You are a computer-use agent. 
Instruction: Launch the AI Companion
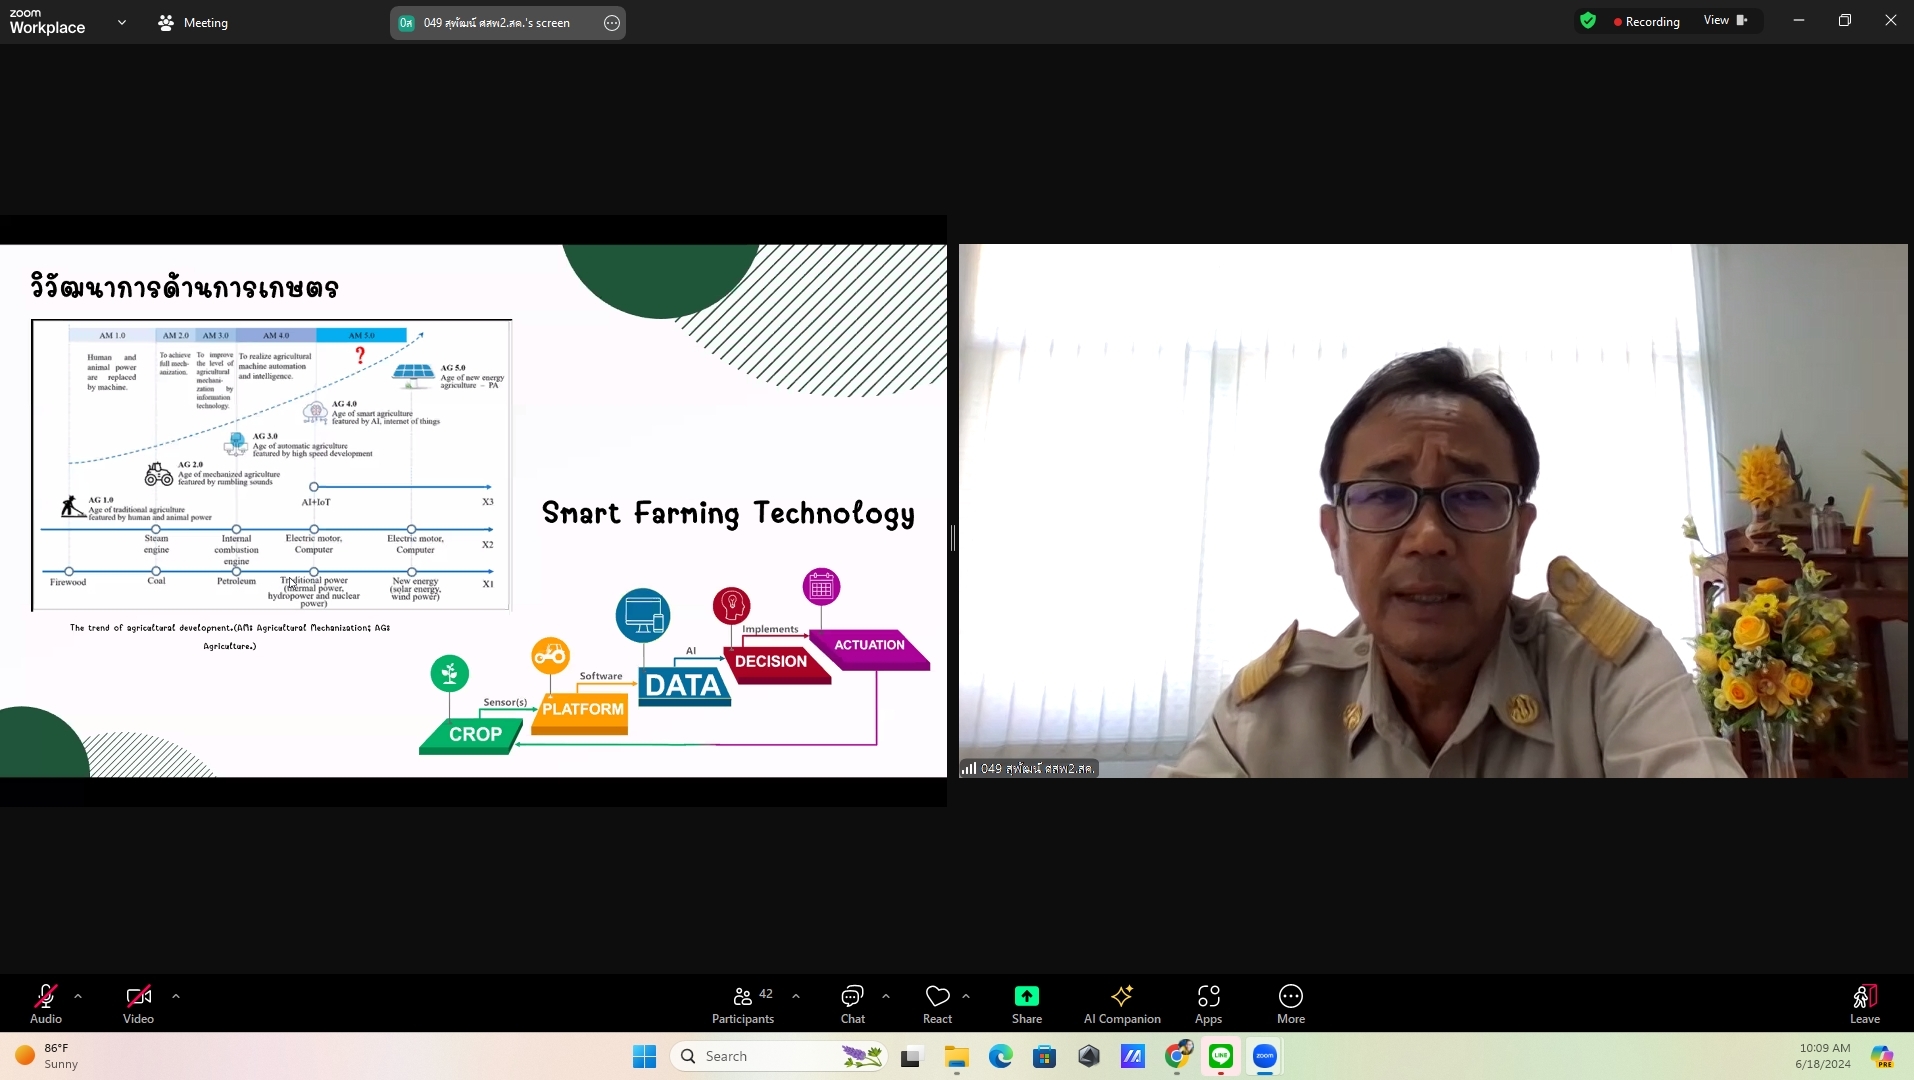coord(1122,1003)
